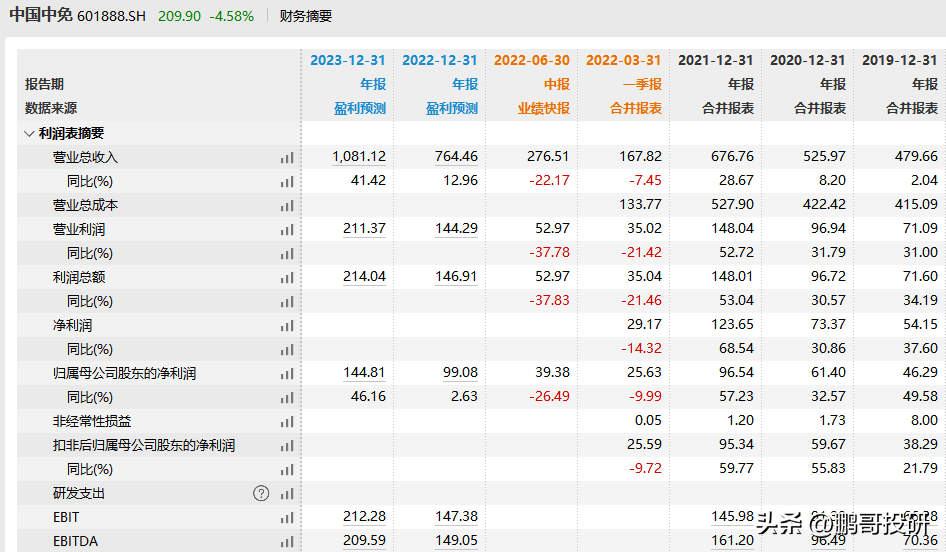
Task: Open chart icon for 研发支出 row
Action: point(287,494)
